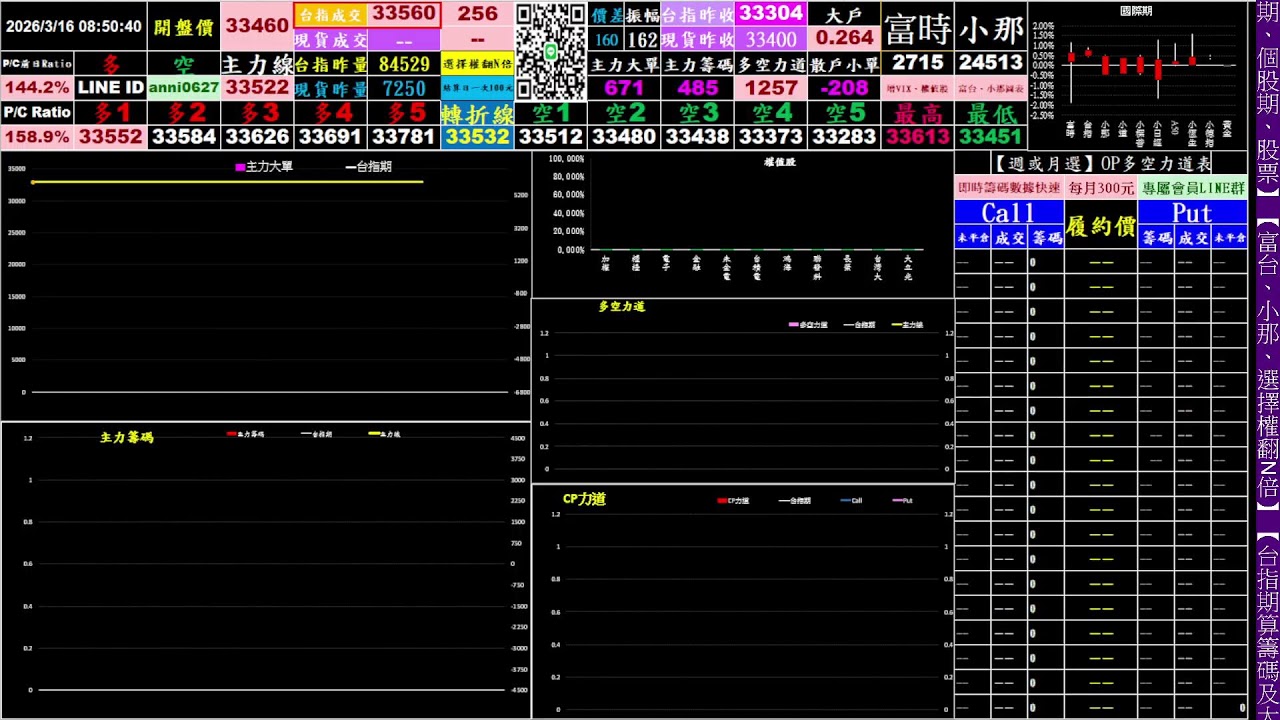Open the 富台、小那圖表 link cell
Viewport: 1280px width, 720px height.
pyautogui.click(x=991, y=88)
